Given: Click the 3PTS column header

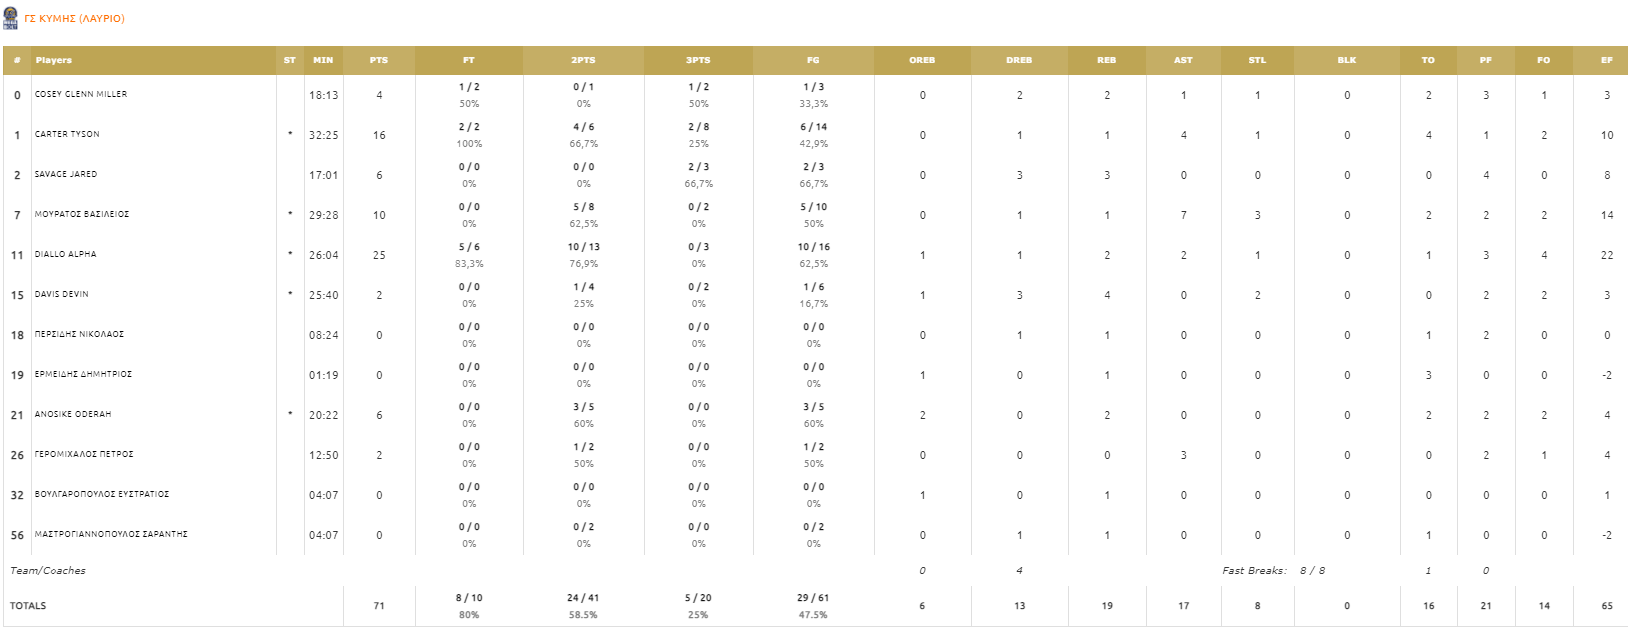Looking at the screenshot, I should pyautogui.click(x=698, y=60).
